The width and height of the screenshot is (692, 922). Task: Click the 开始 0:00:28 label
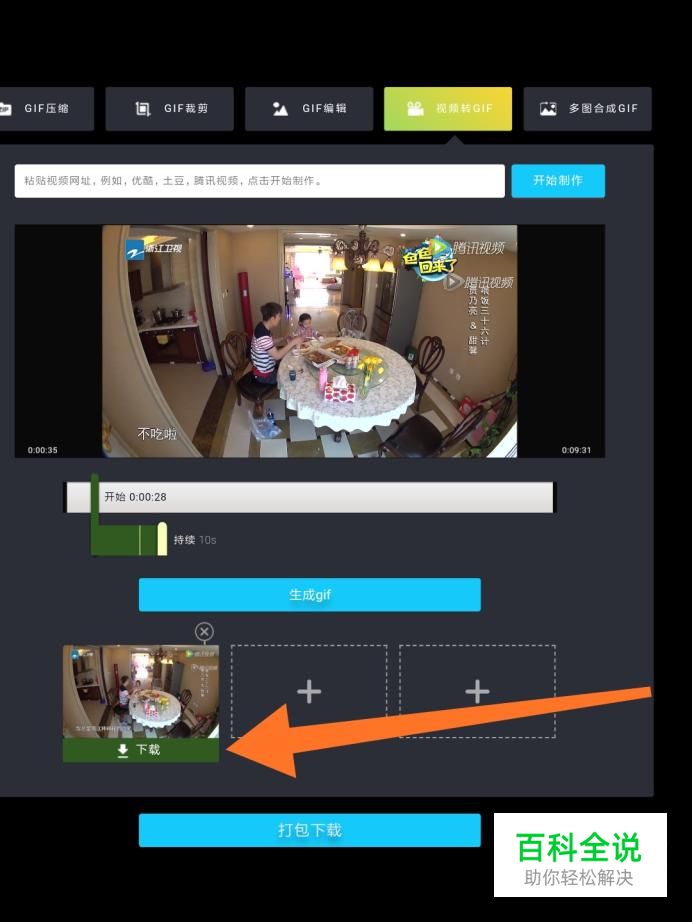pyautogui.click(x=135, y=497)
